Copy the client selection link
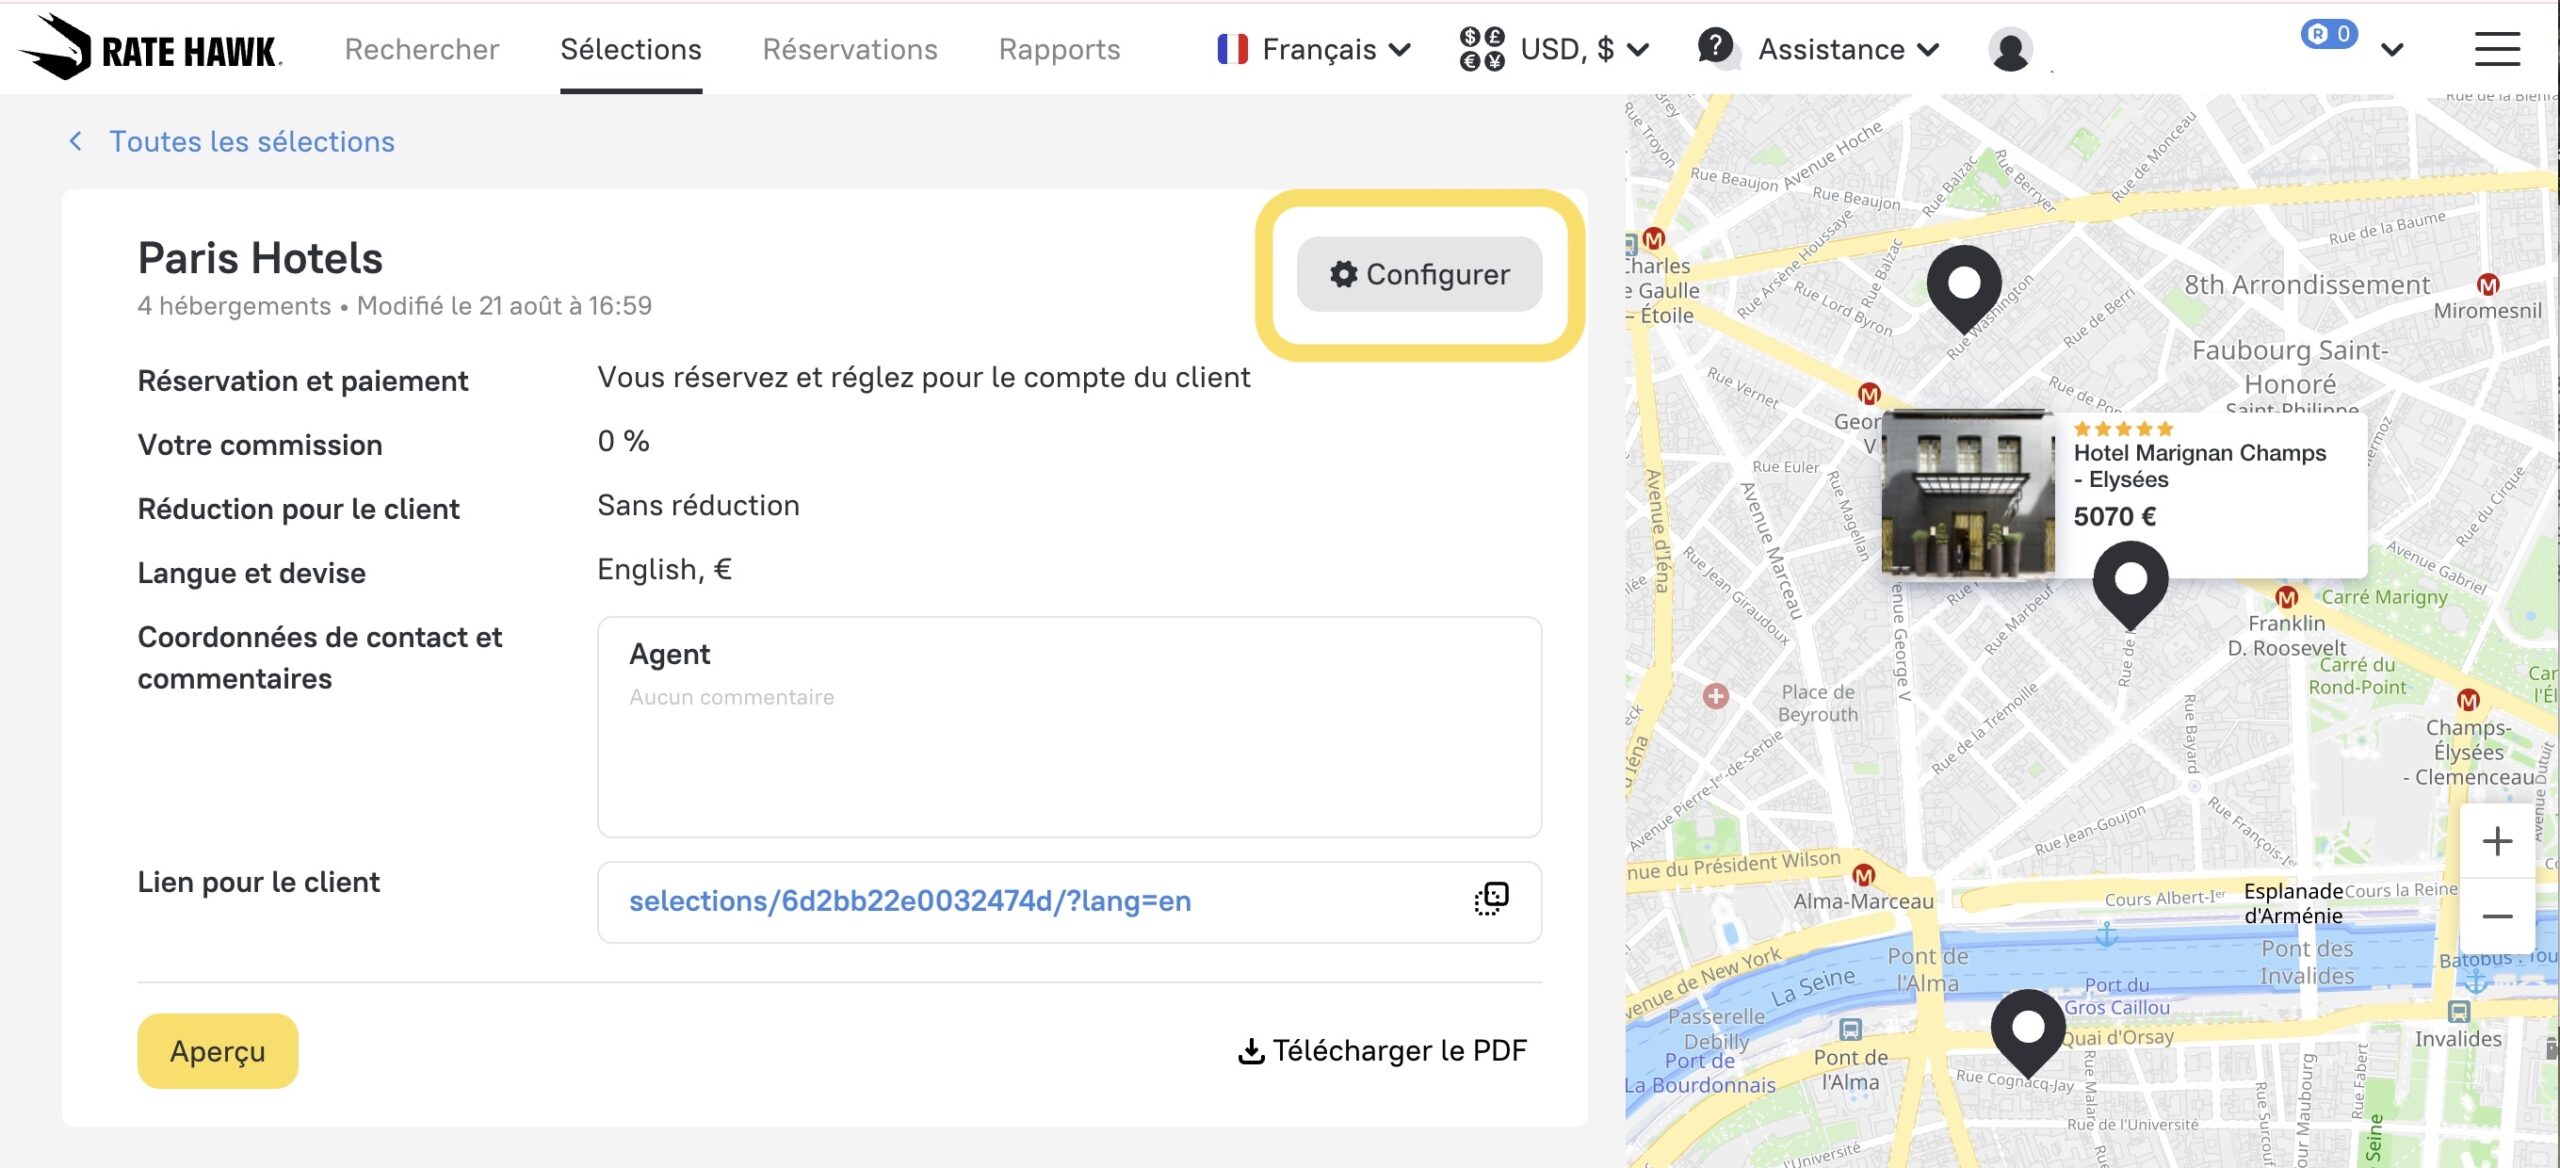 coord(1491,899)
